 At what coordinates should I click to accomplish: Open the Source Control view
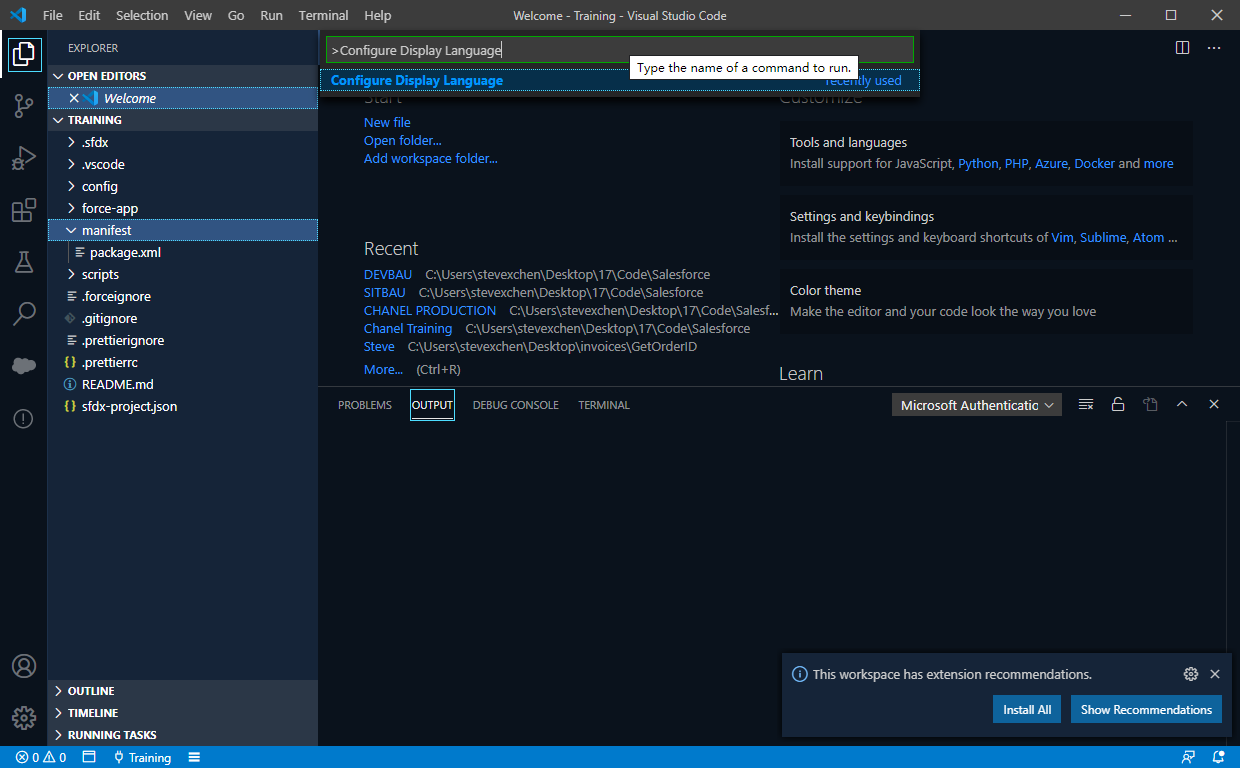pos(23,106)
